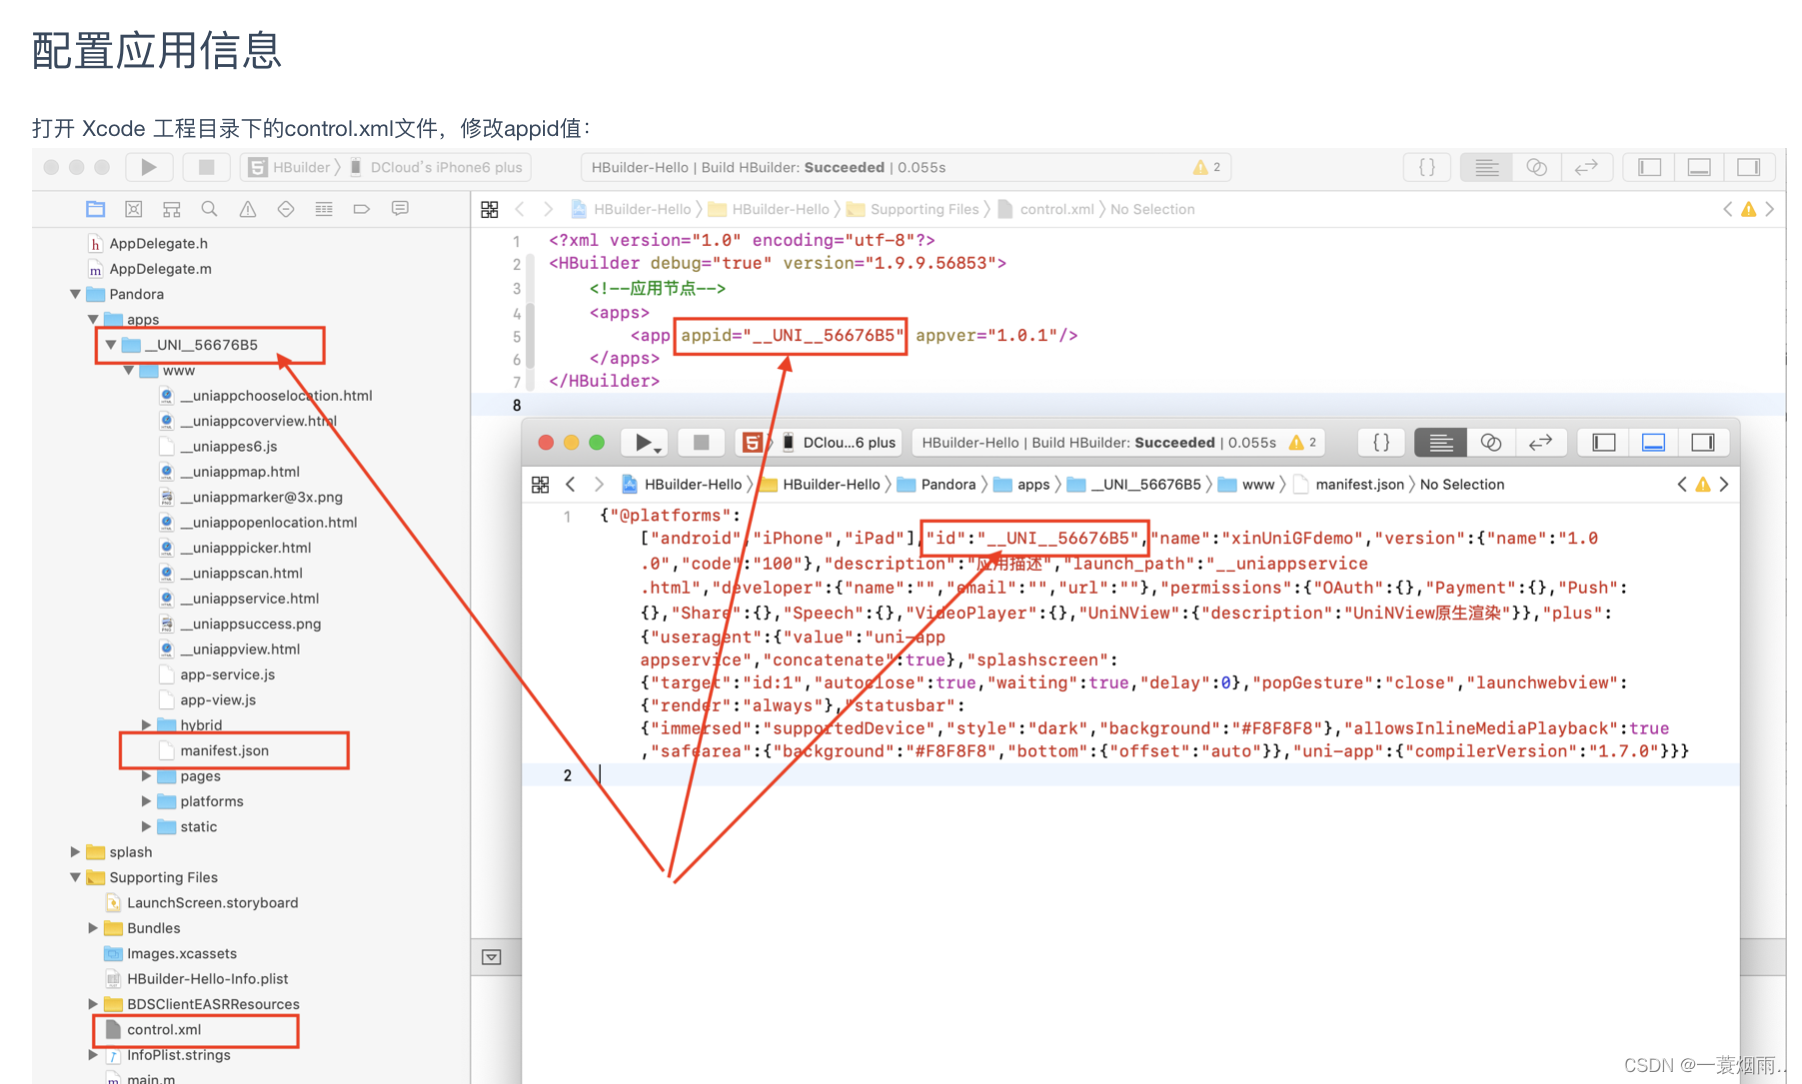
Task: Click the Run button in front Xcode window
Action: pyautogui.click(x=645, y=442)
